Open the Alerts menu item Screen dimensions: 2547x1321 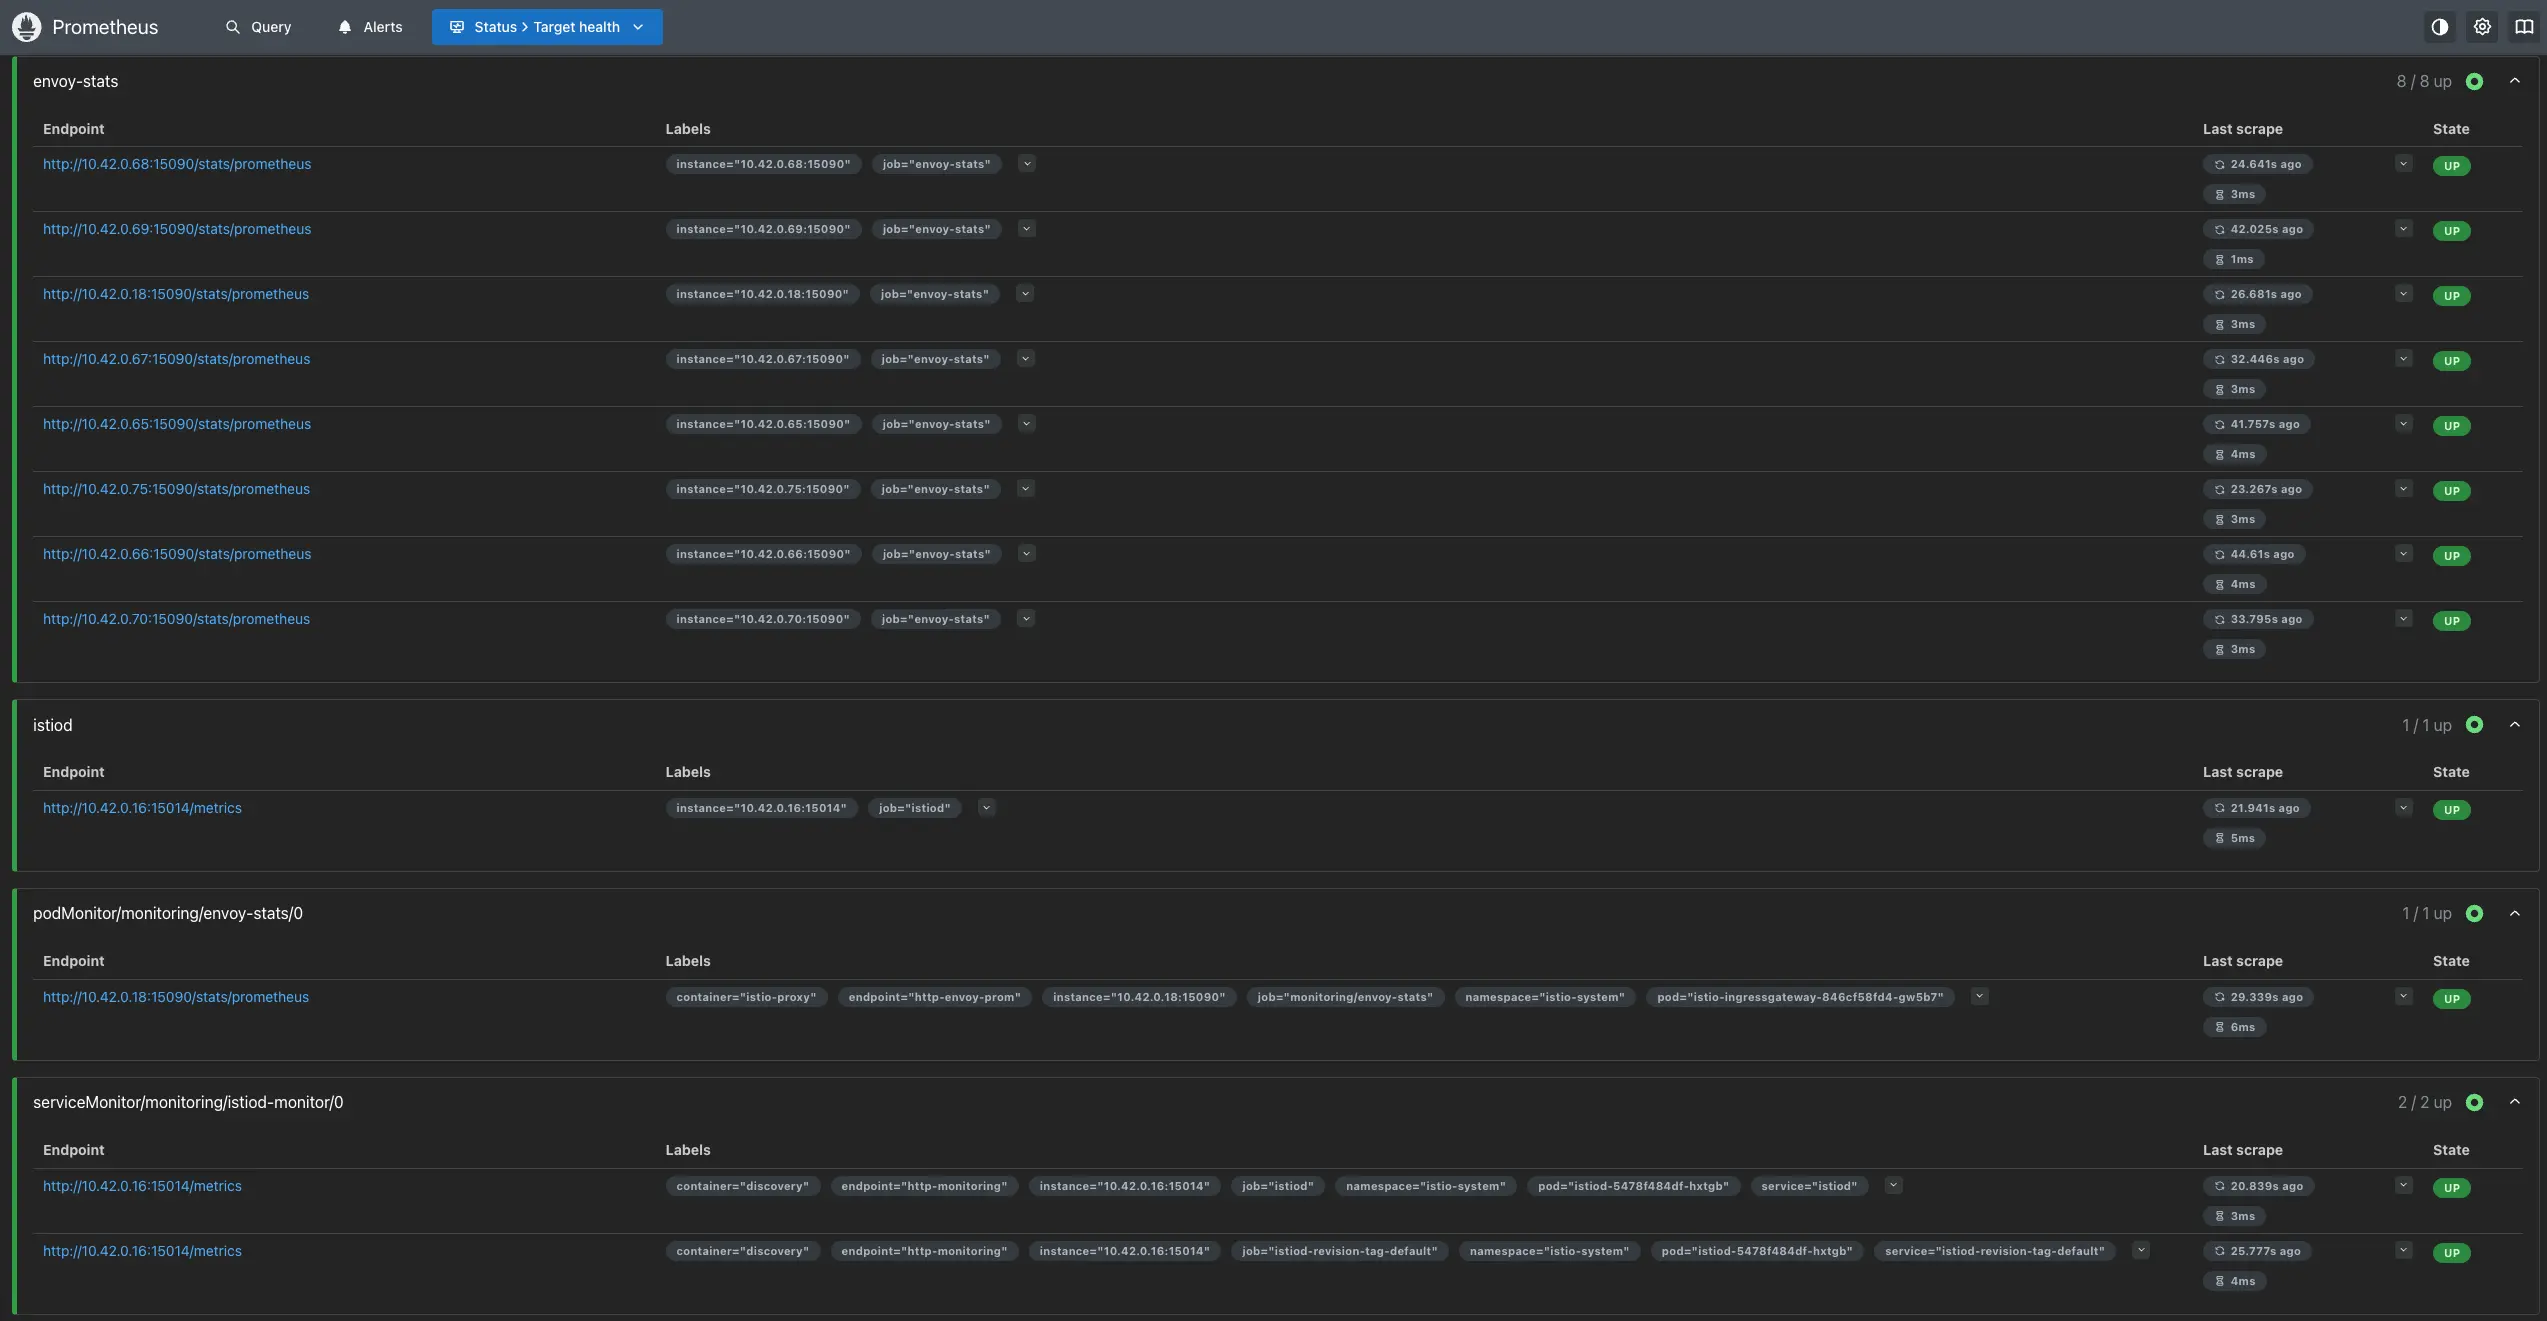(x=370, y=27)
